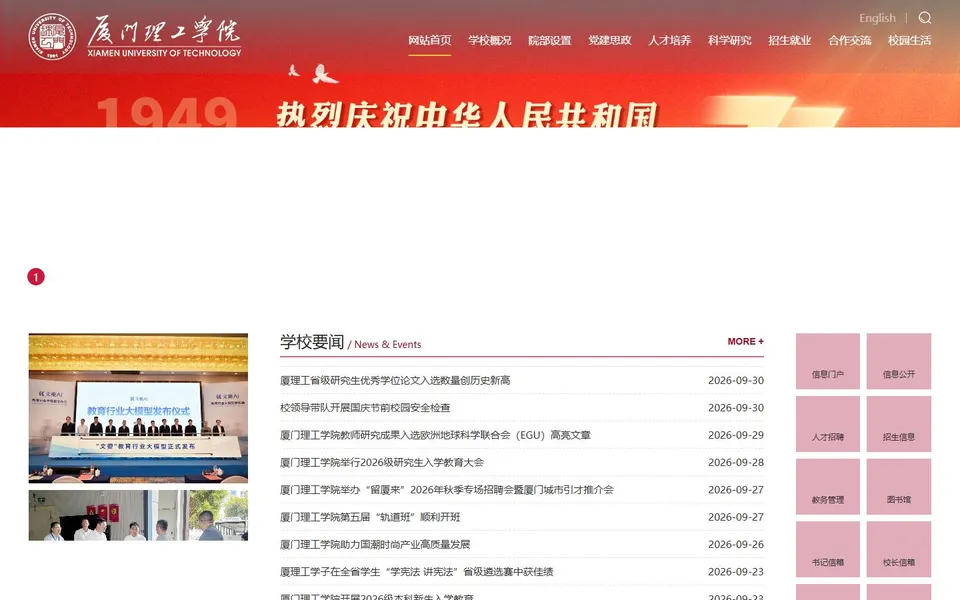The width and height of the screenshot is (960, 600).
Task: Select 人才培养 in the navigation bar
Action: [670, 40]
